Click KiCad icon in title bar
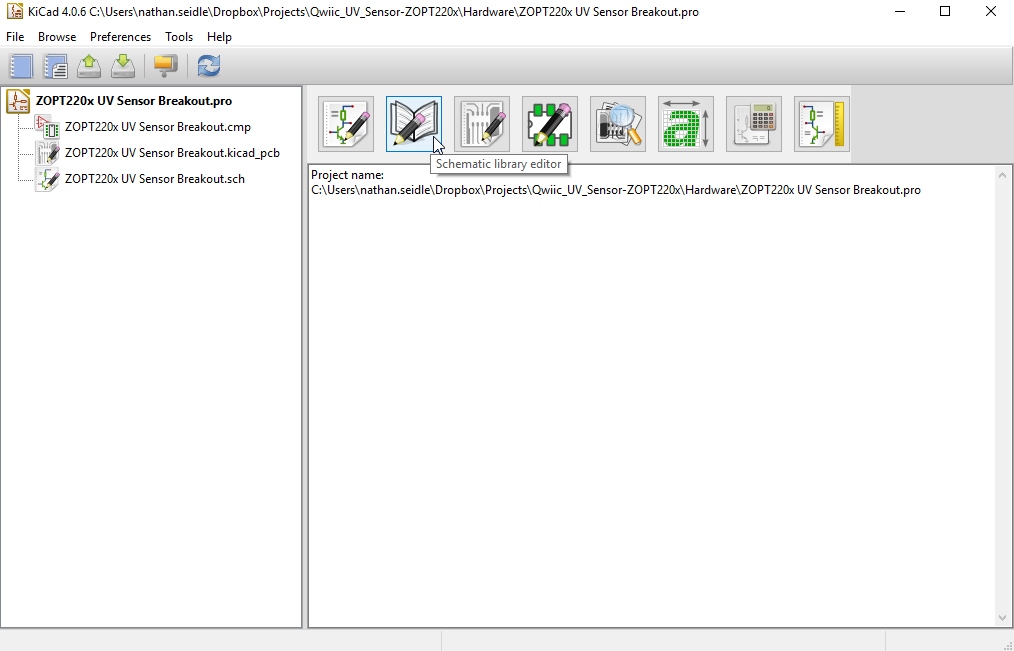This screenshot has width=1014, height=651. (x=14, y=11)
